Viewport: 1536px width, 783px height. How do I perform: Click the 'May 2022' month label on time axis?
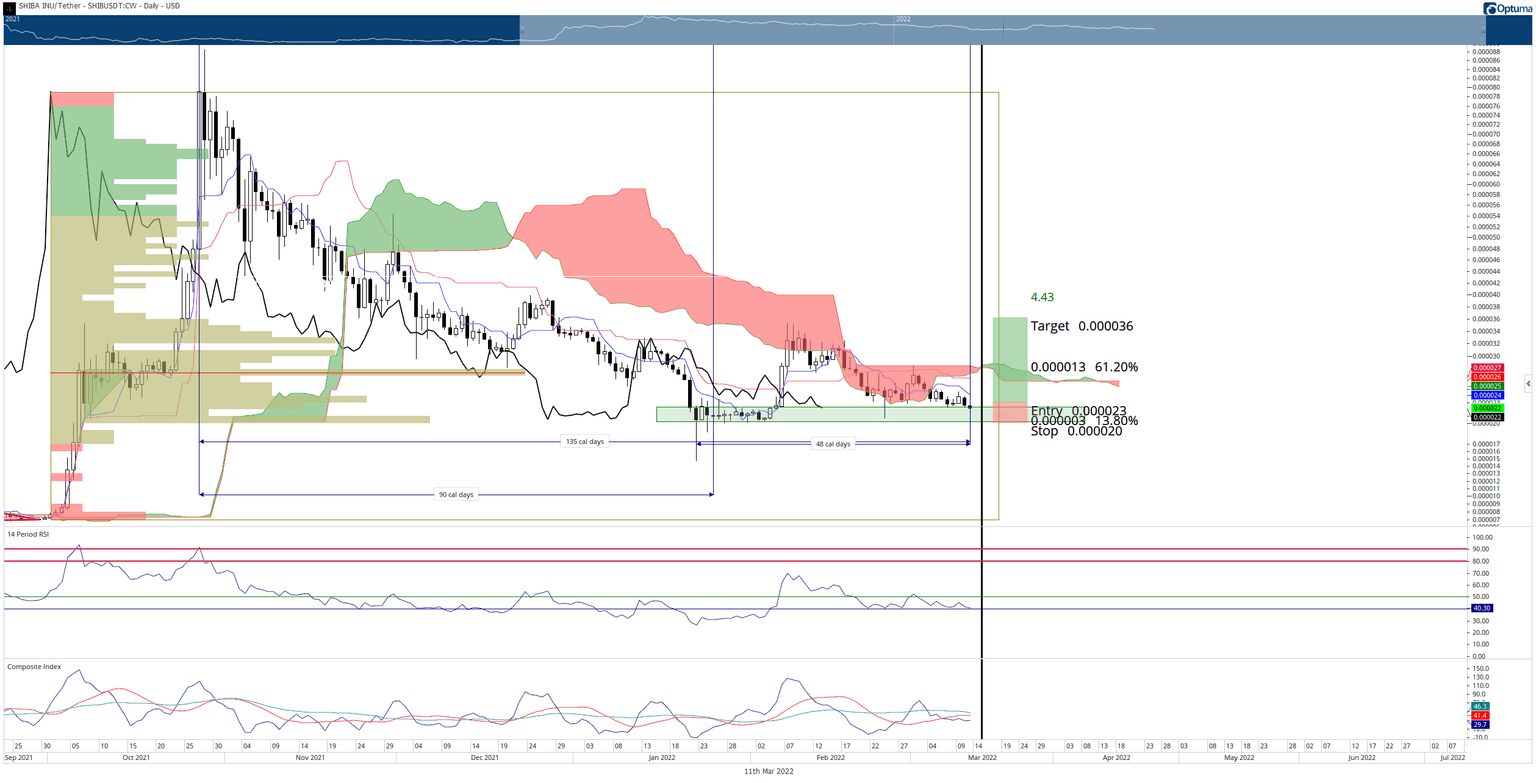(x=1238, y=758)
